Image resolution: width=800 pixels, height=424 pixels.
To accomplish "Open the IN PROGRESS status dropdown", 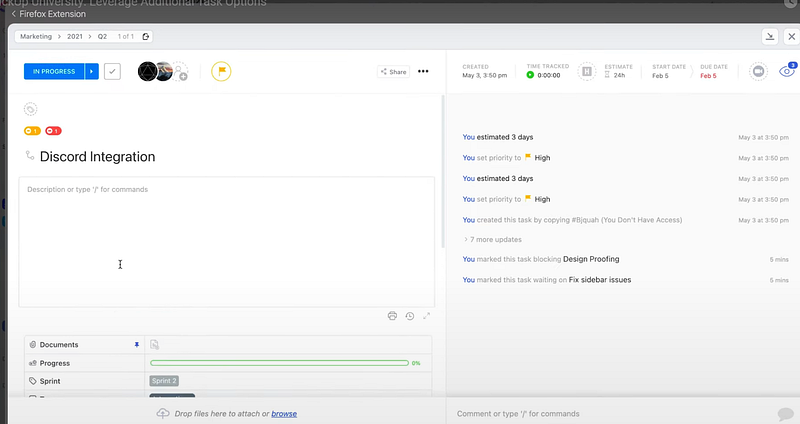I will (x=54, y=71).
